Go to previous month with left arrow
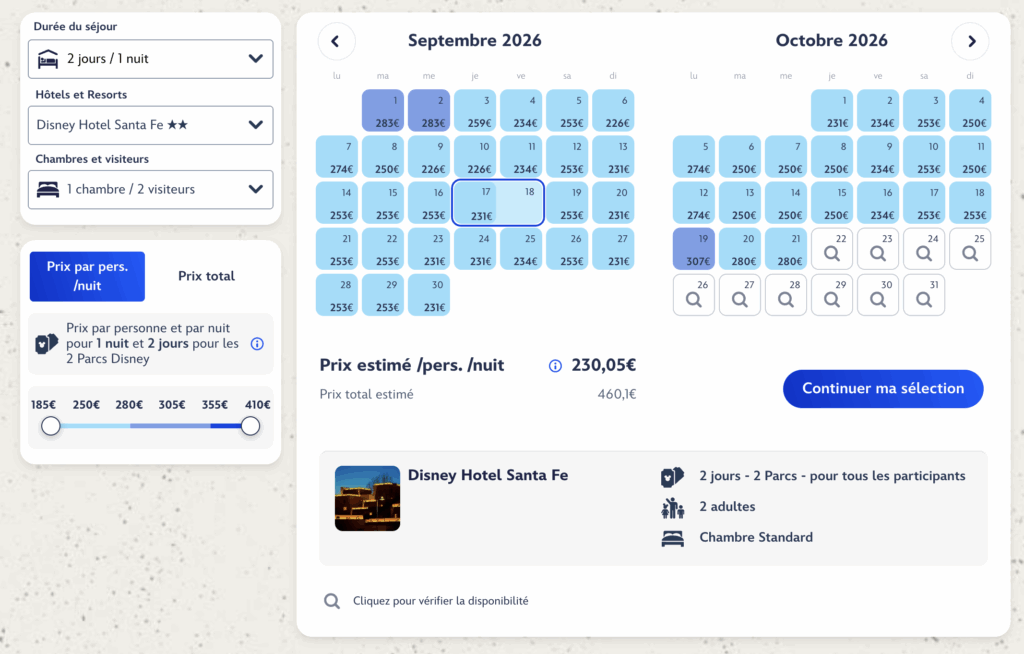This screenshot has width=1024, height=654. point(336,41)
